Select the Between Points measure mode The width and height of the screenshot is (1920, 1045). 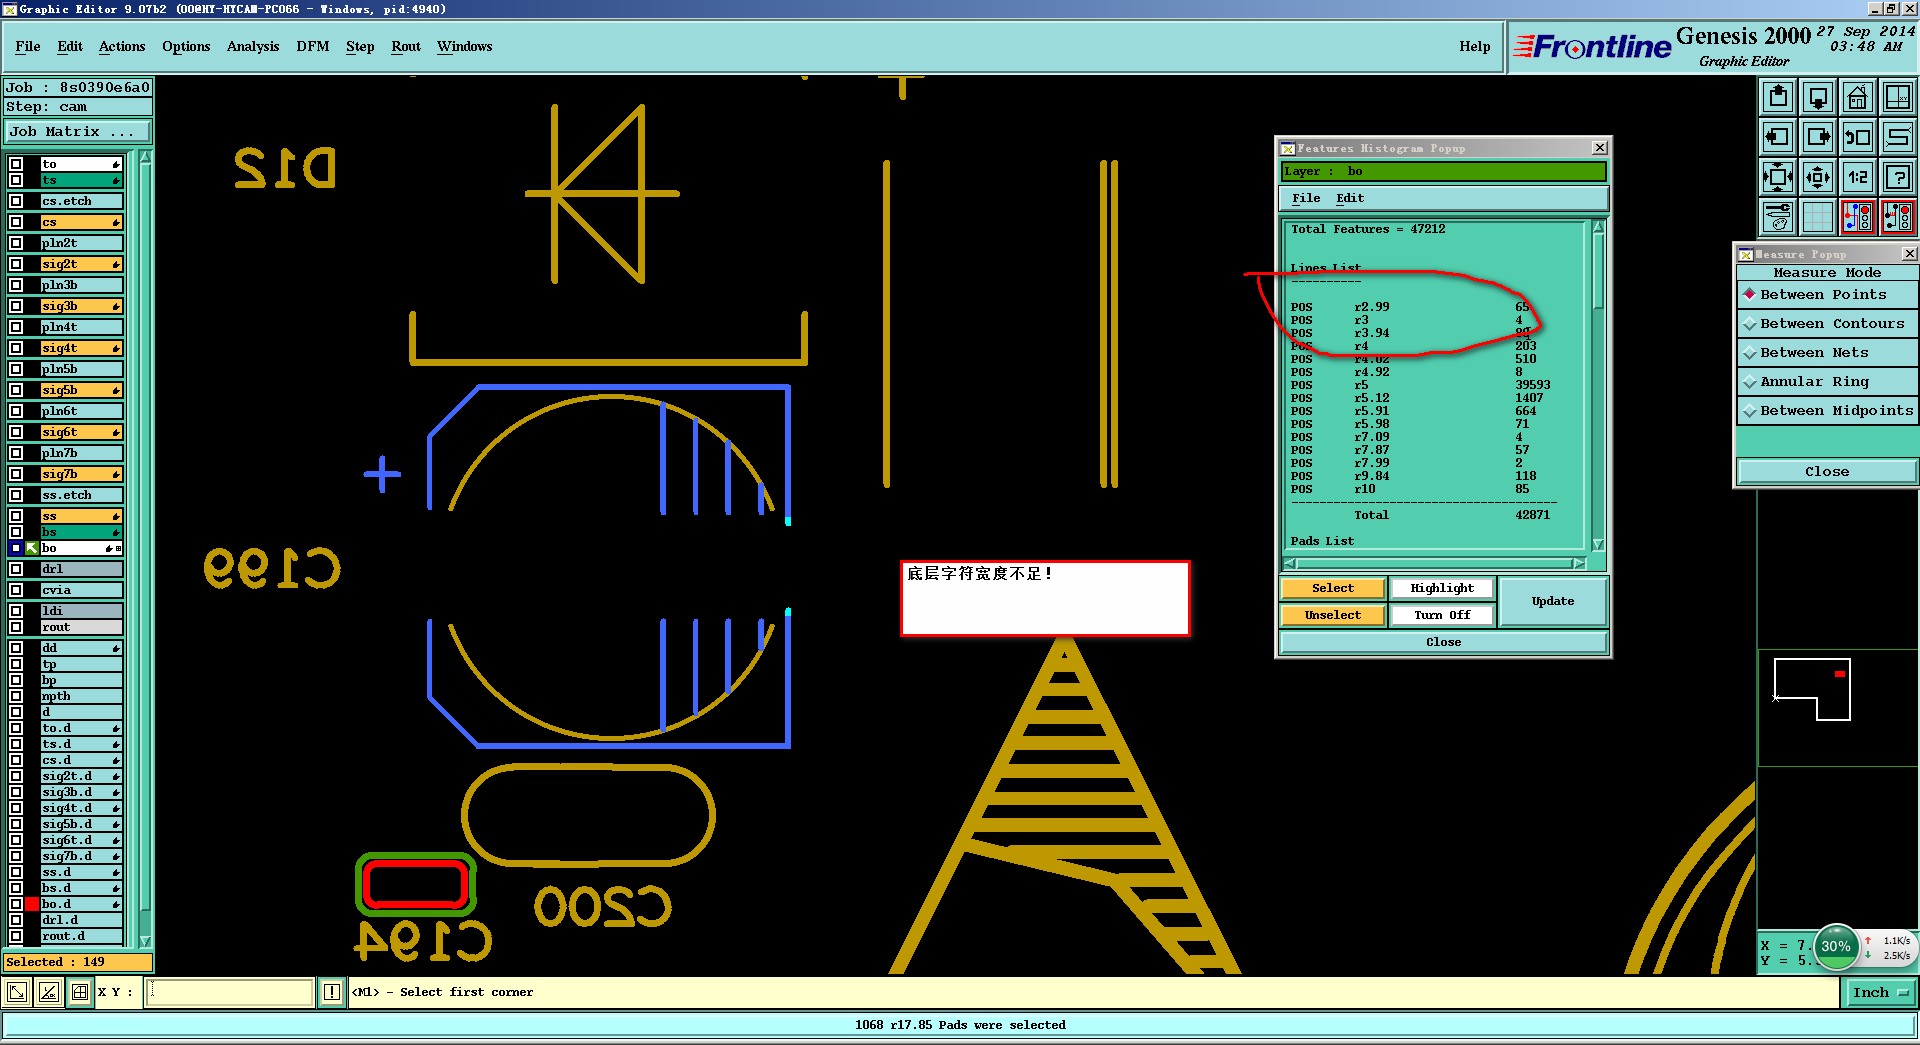1827,294
